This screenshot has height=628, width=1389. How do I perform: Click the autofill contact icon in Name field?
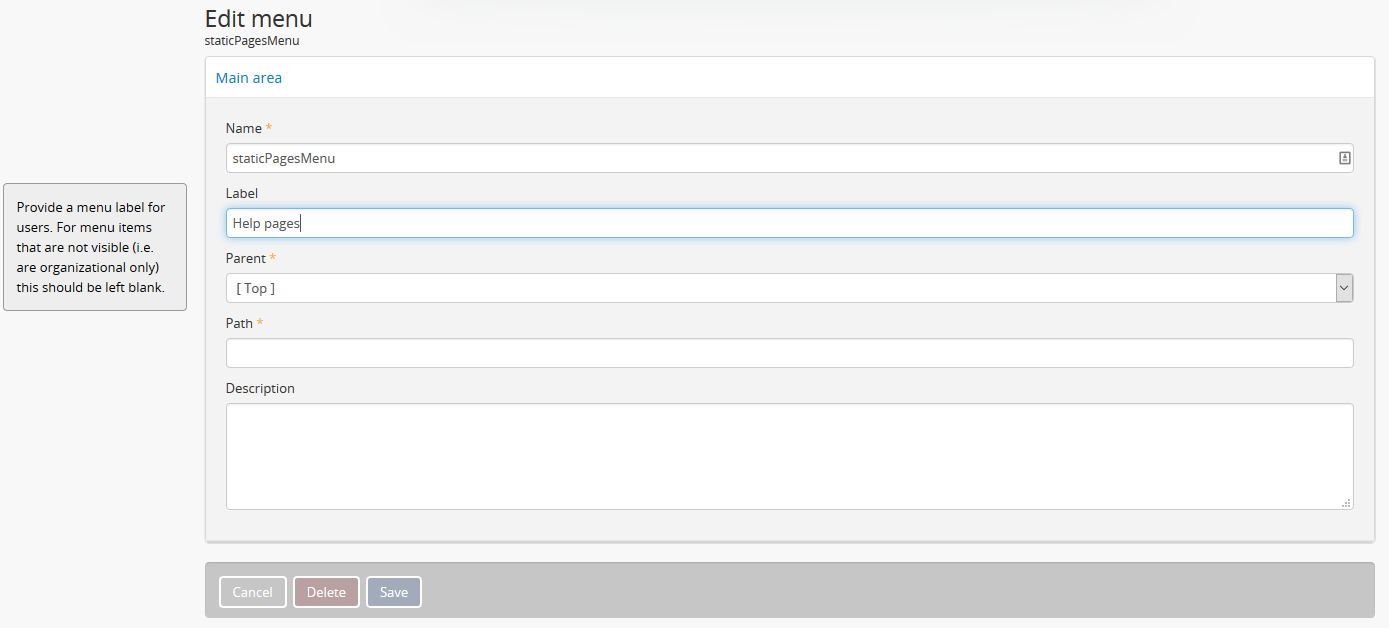[1344, 158]
